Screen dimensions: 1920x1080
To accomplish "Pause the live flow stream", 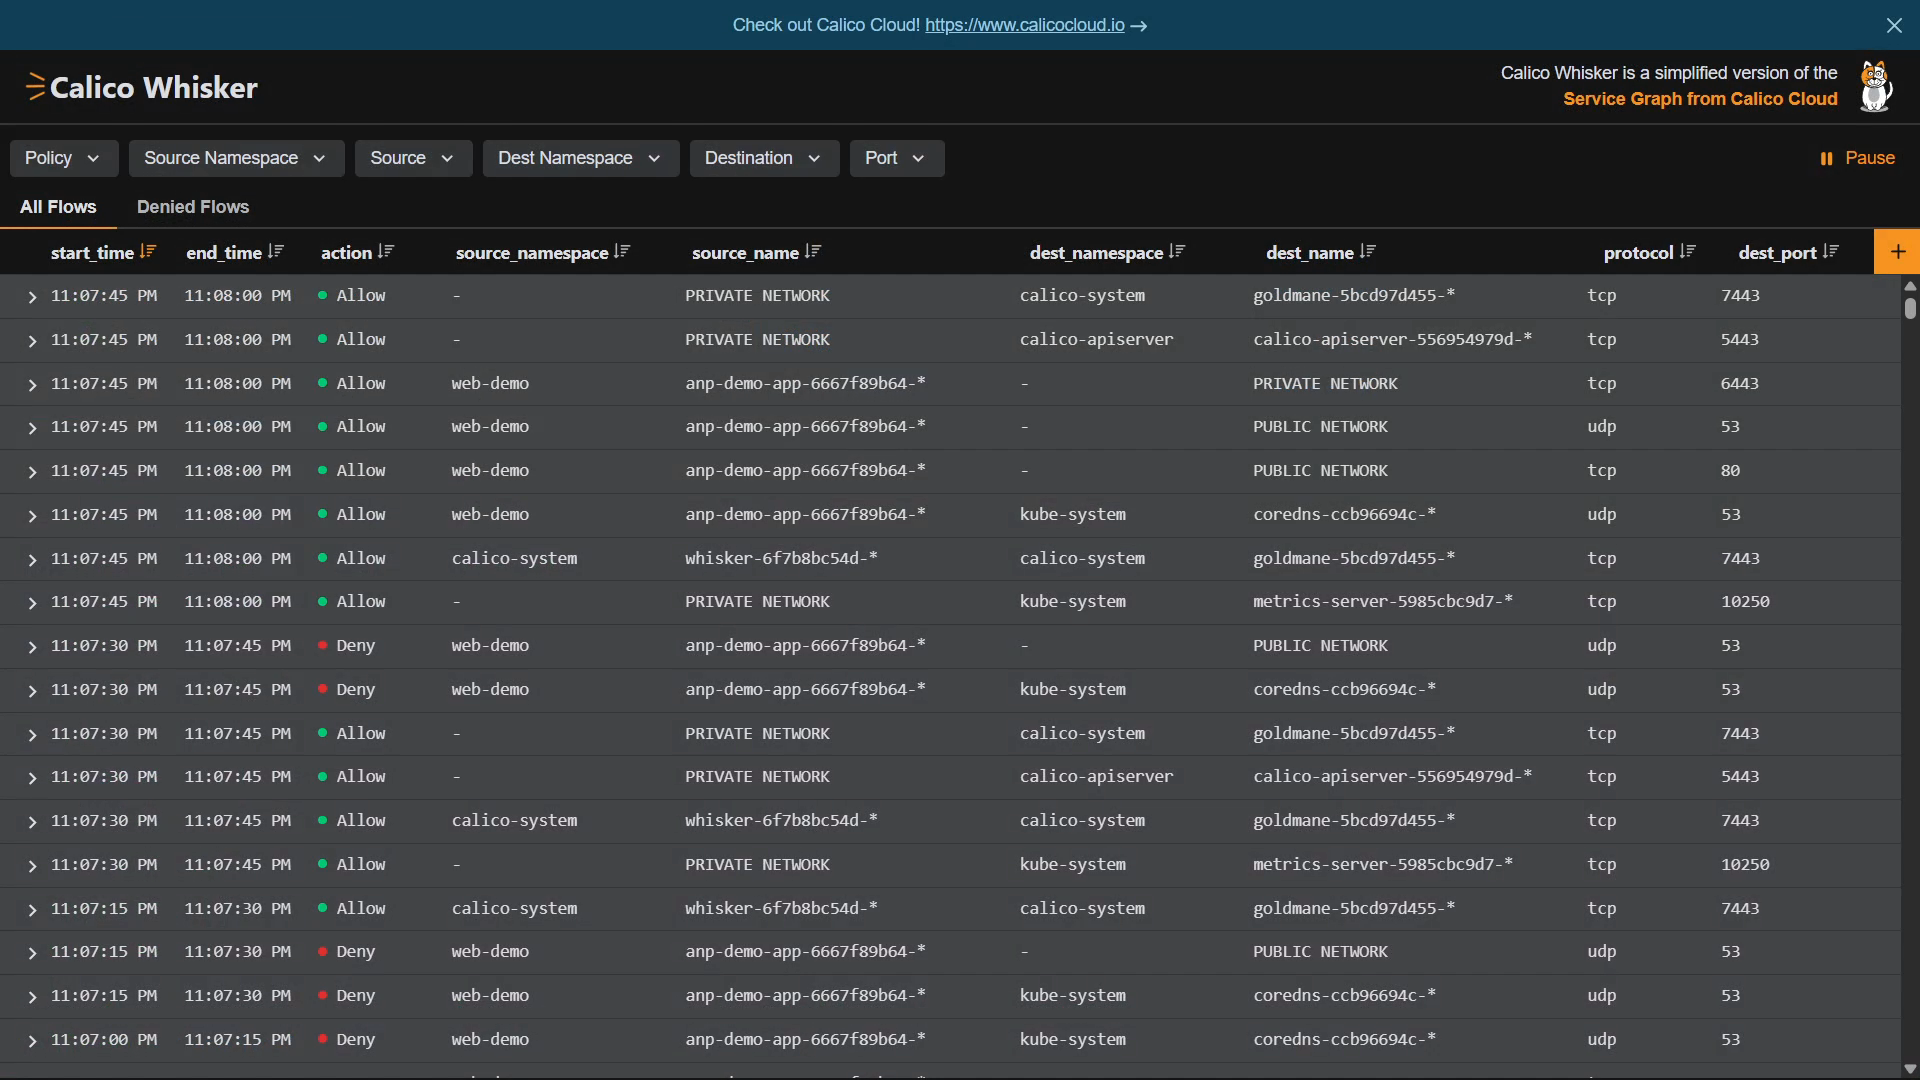I will click(x=1857, y=158).
